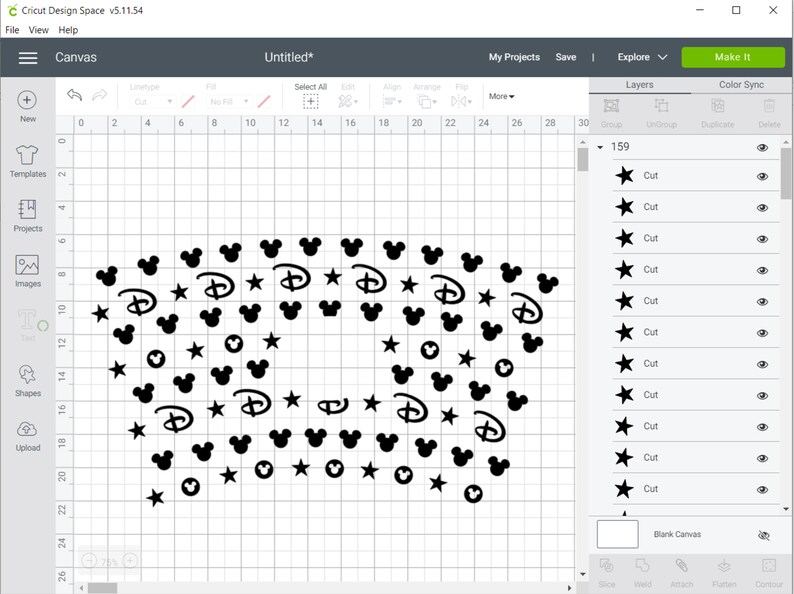Screen dimensions: 794x594
Task: Open the Upload cloud tool
Action: tap(27, 435)
